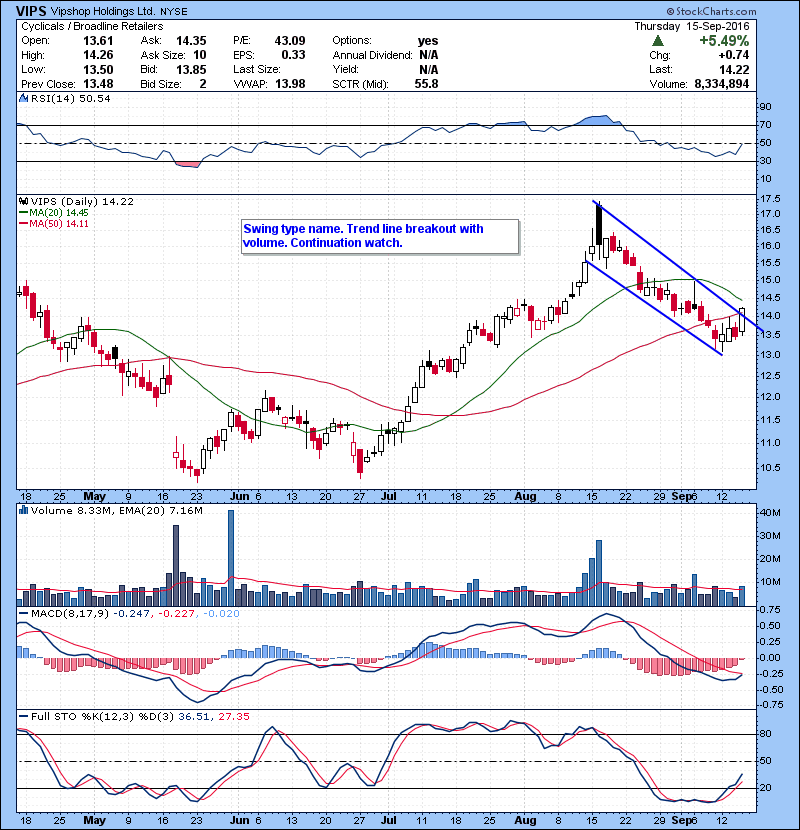Click the Low value 13.50

click(x=98, y=69)
